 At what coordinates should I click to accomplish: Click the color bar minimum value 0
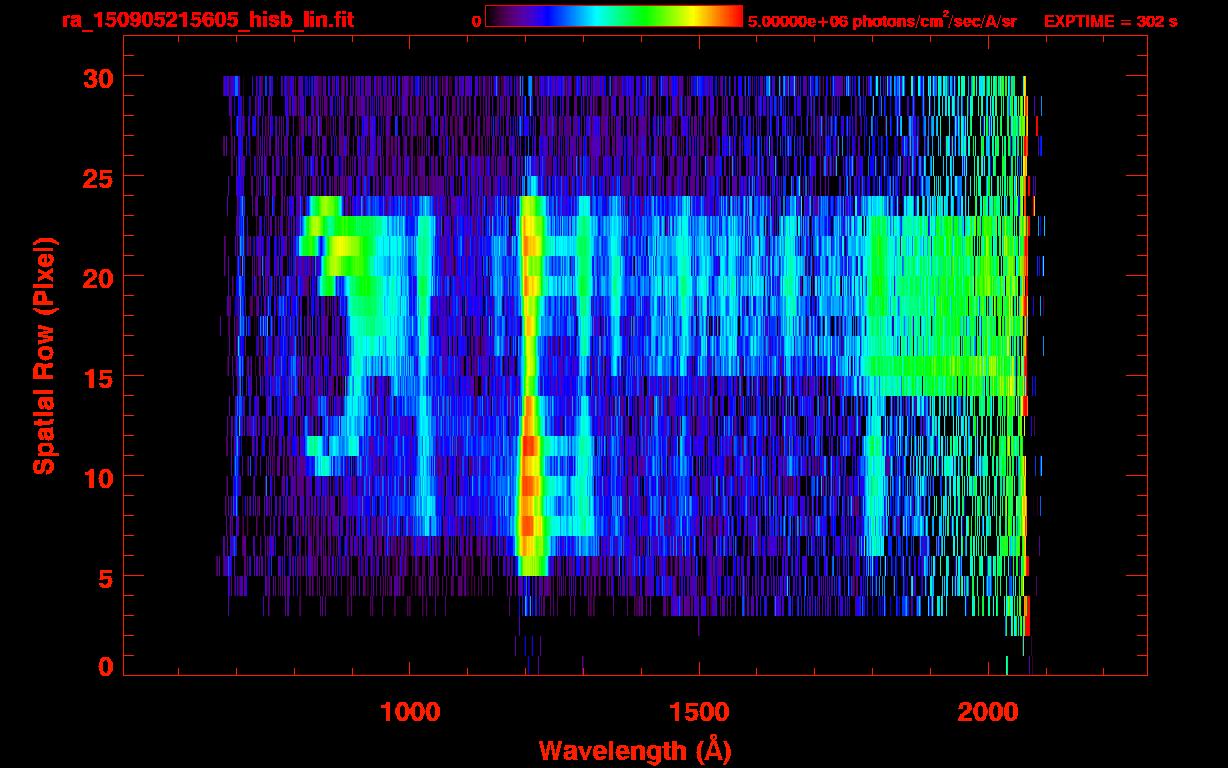pyautogui.click(x=476, y=21)
